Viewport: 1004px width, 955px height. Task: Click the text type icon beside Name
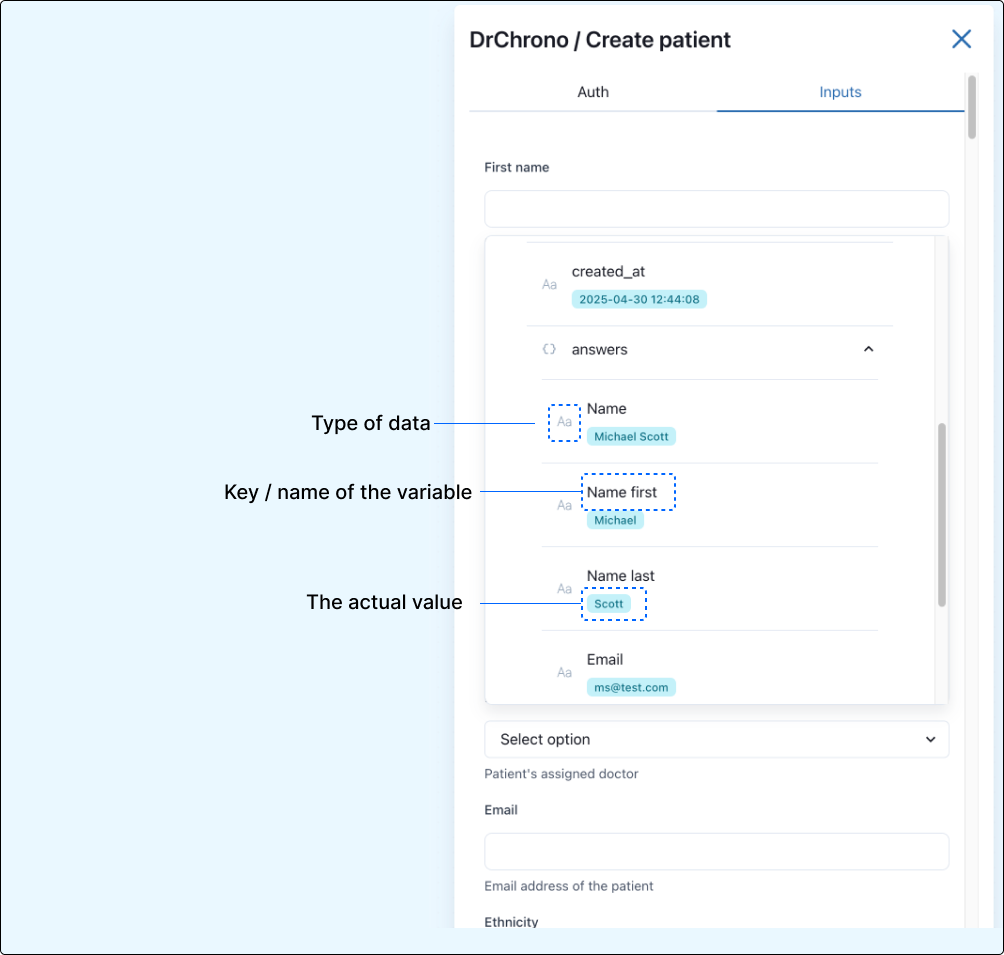(564, 422)
